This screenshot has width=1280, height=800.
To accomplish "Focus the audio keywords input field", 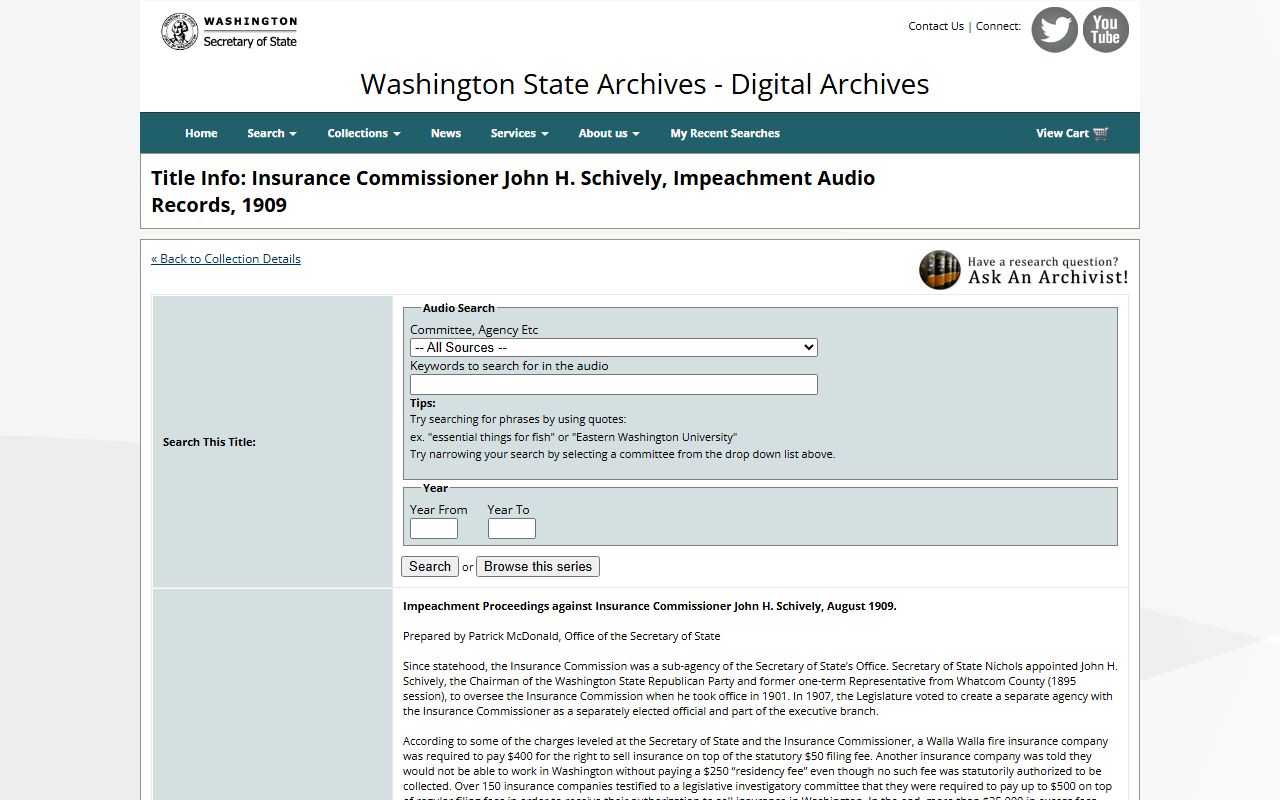I will pos(614,384).
